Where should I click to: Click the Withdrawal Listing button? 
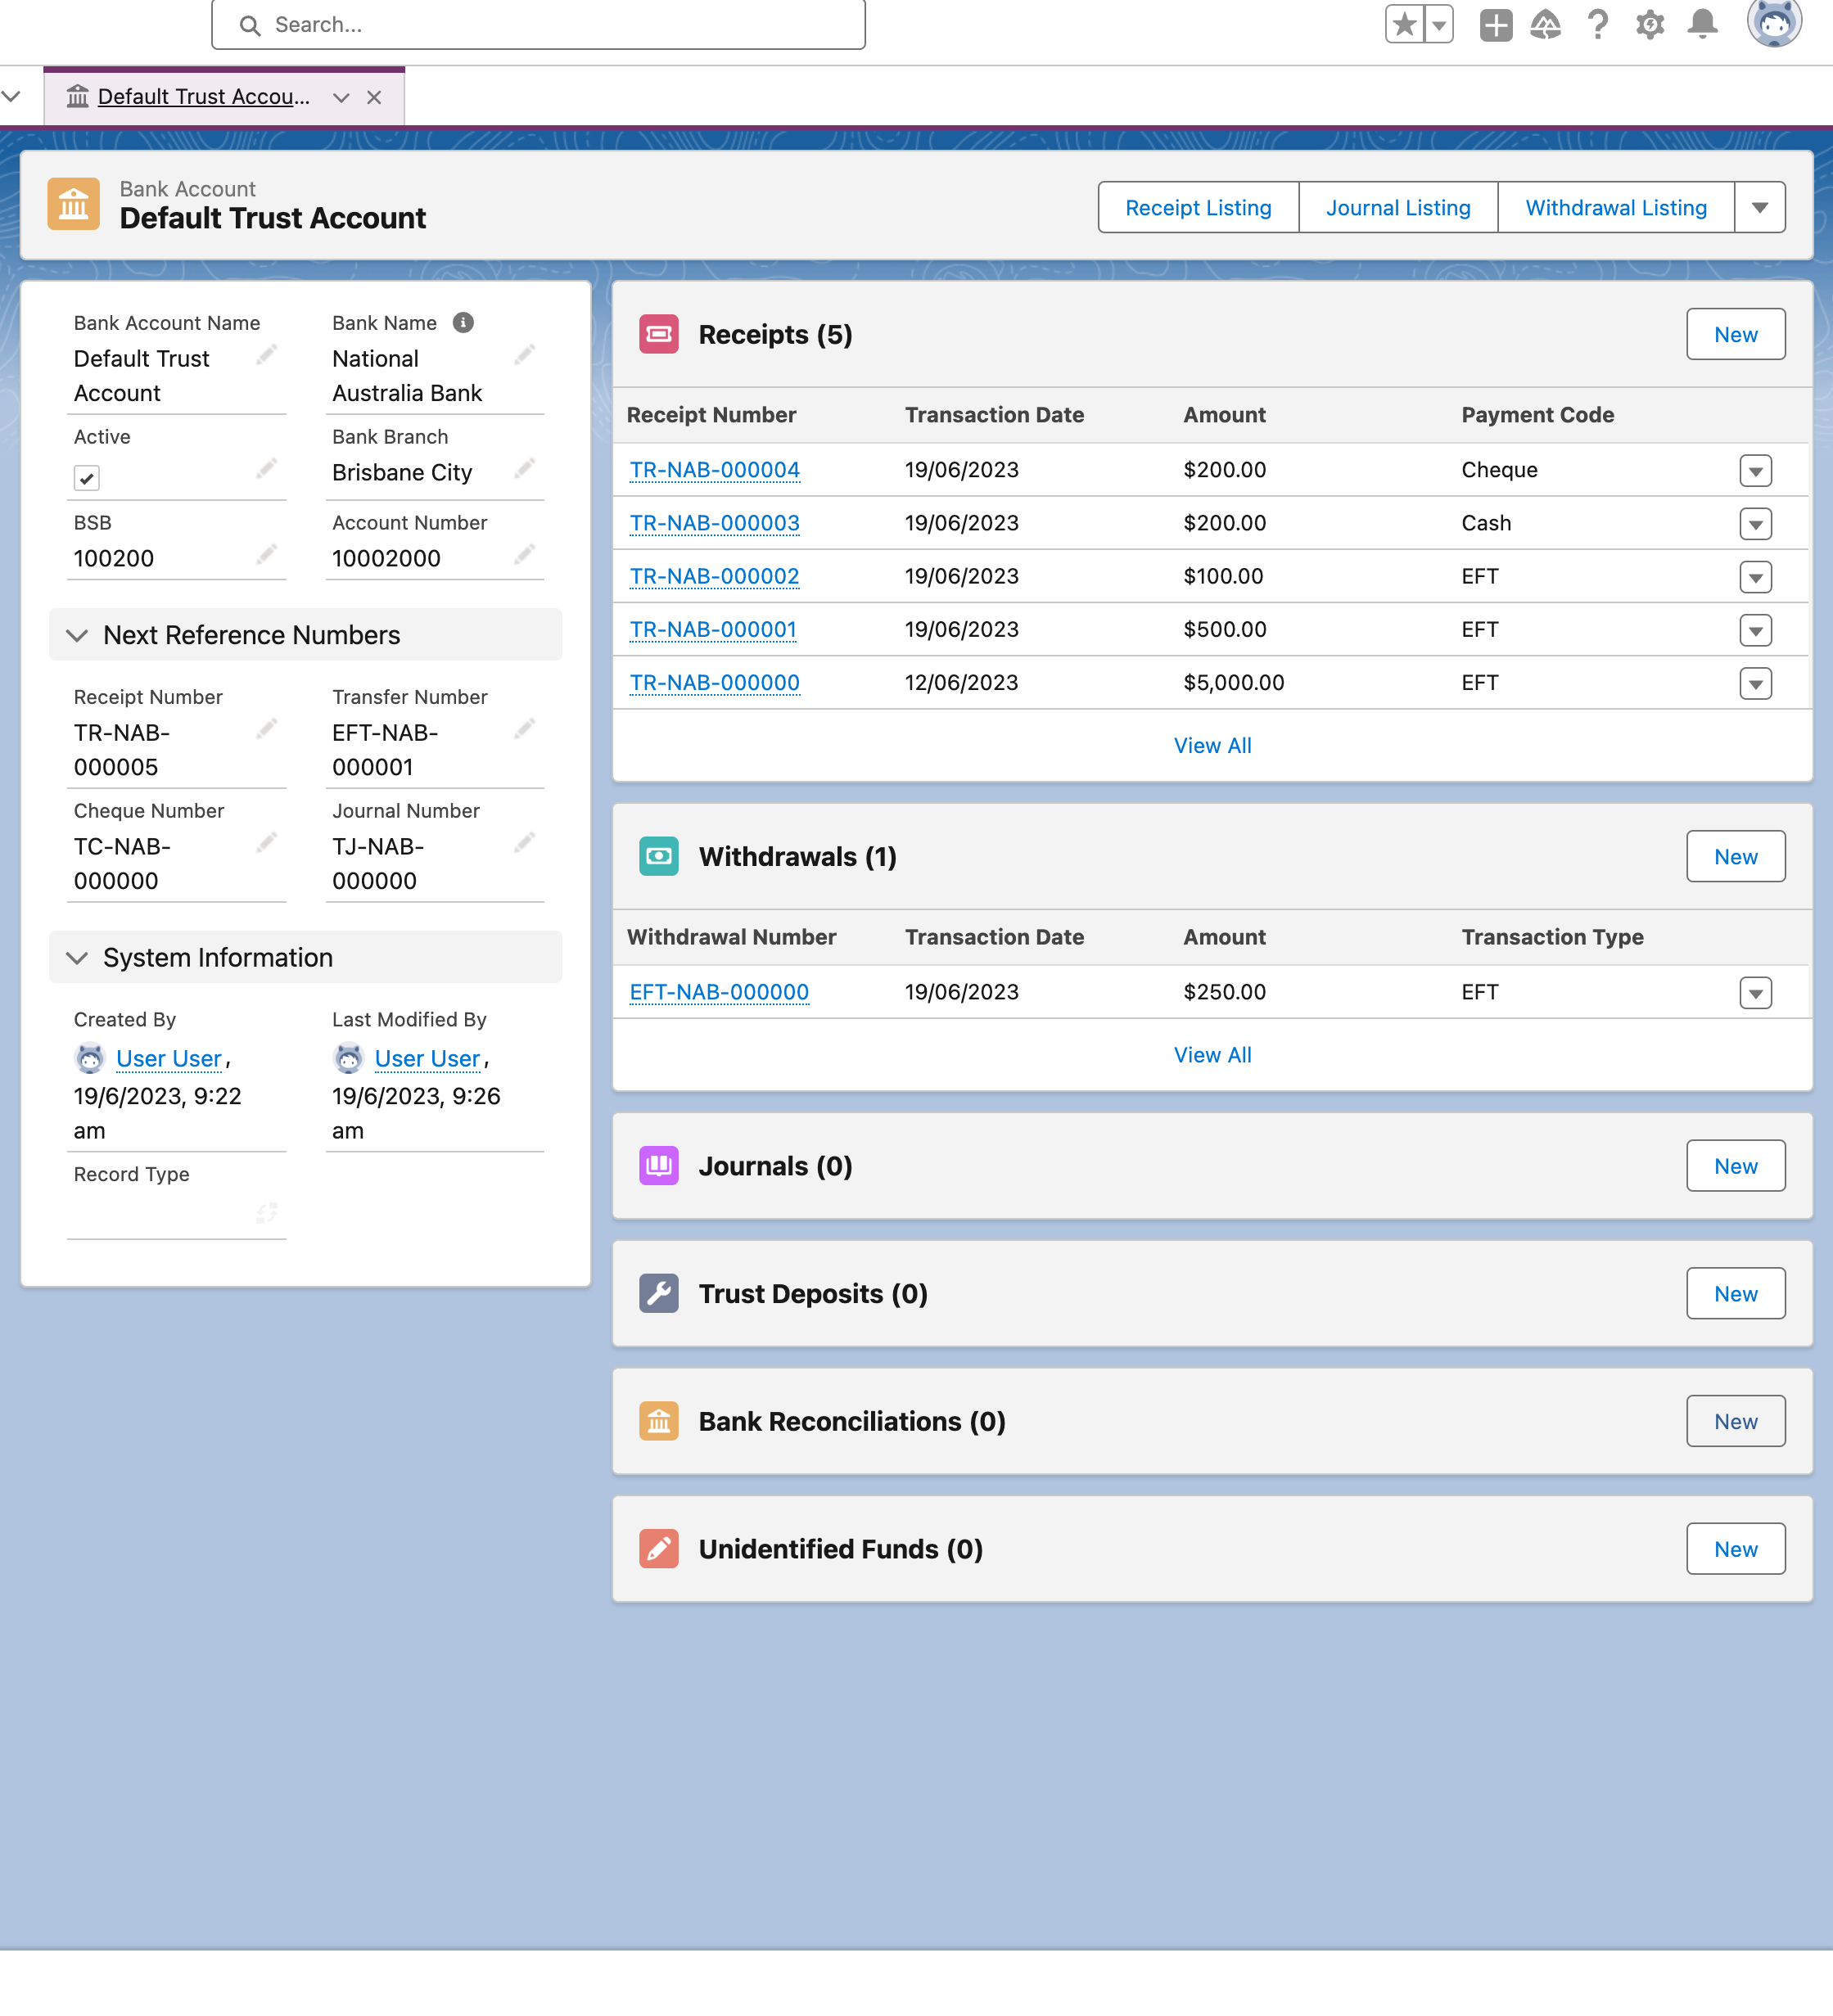point(1616,207)
